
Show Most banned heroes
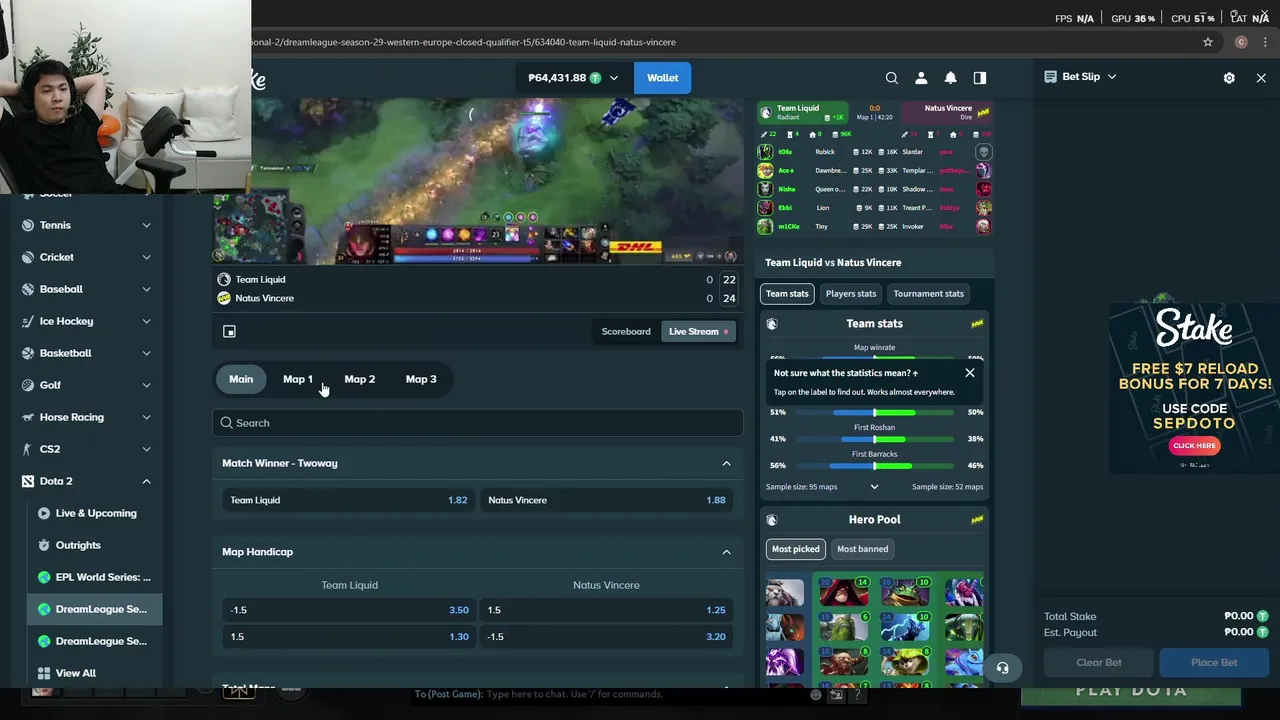tap(862, 549)
